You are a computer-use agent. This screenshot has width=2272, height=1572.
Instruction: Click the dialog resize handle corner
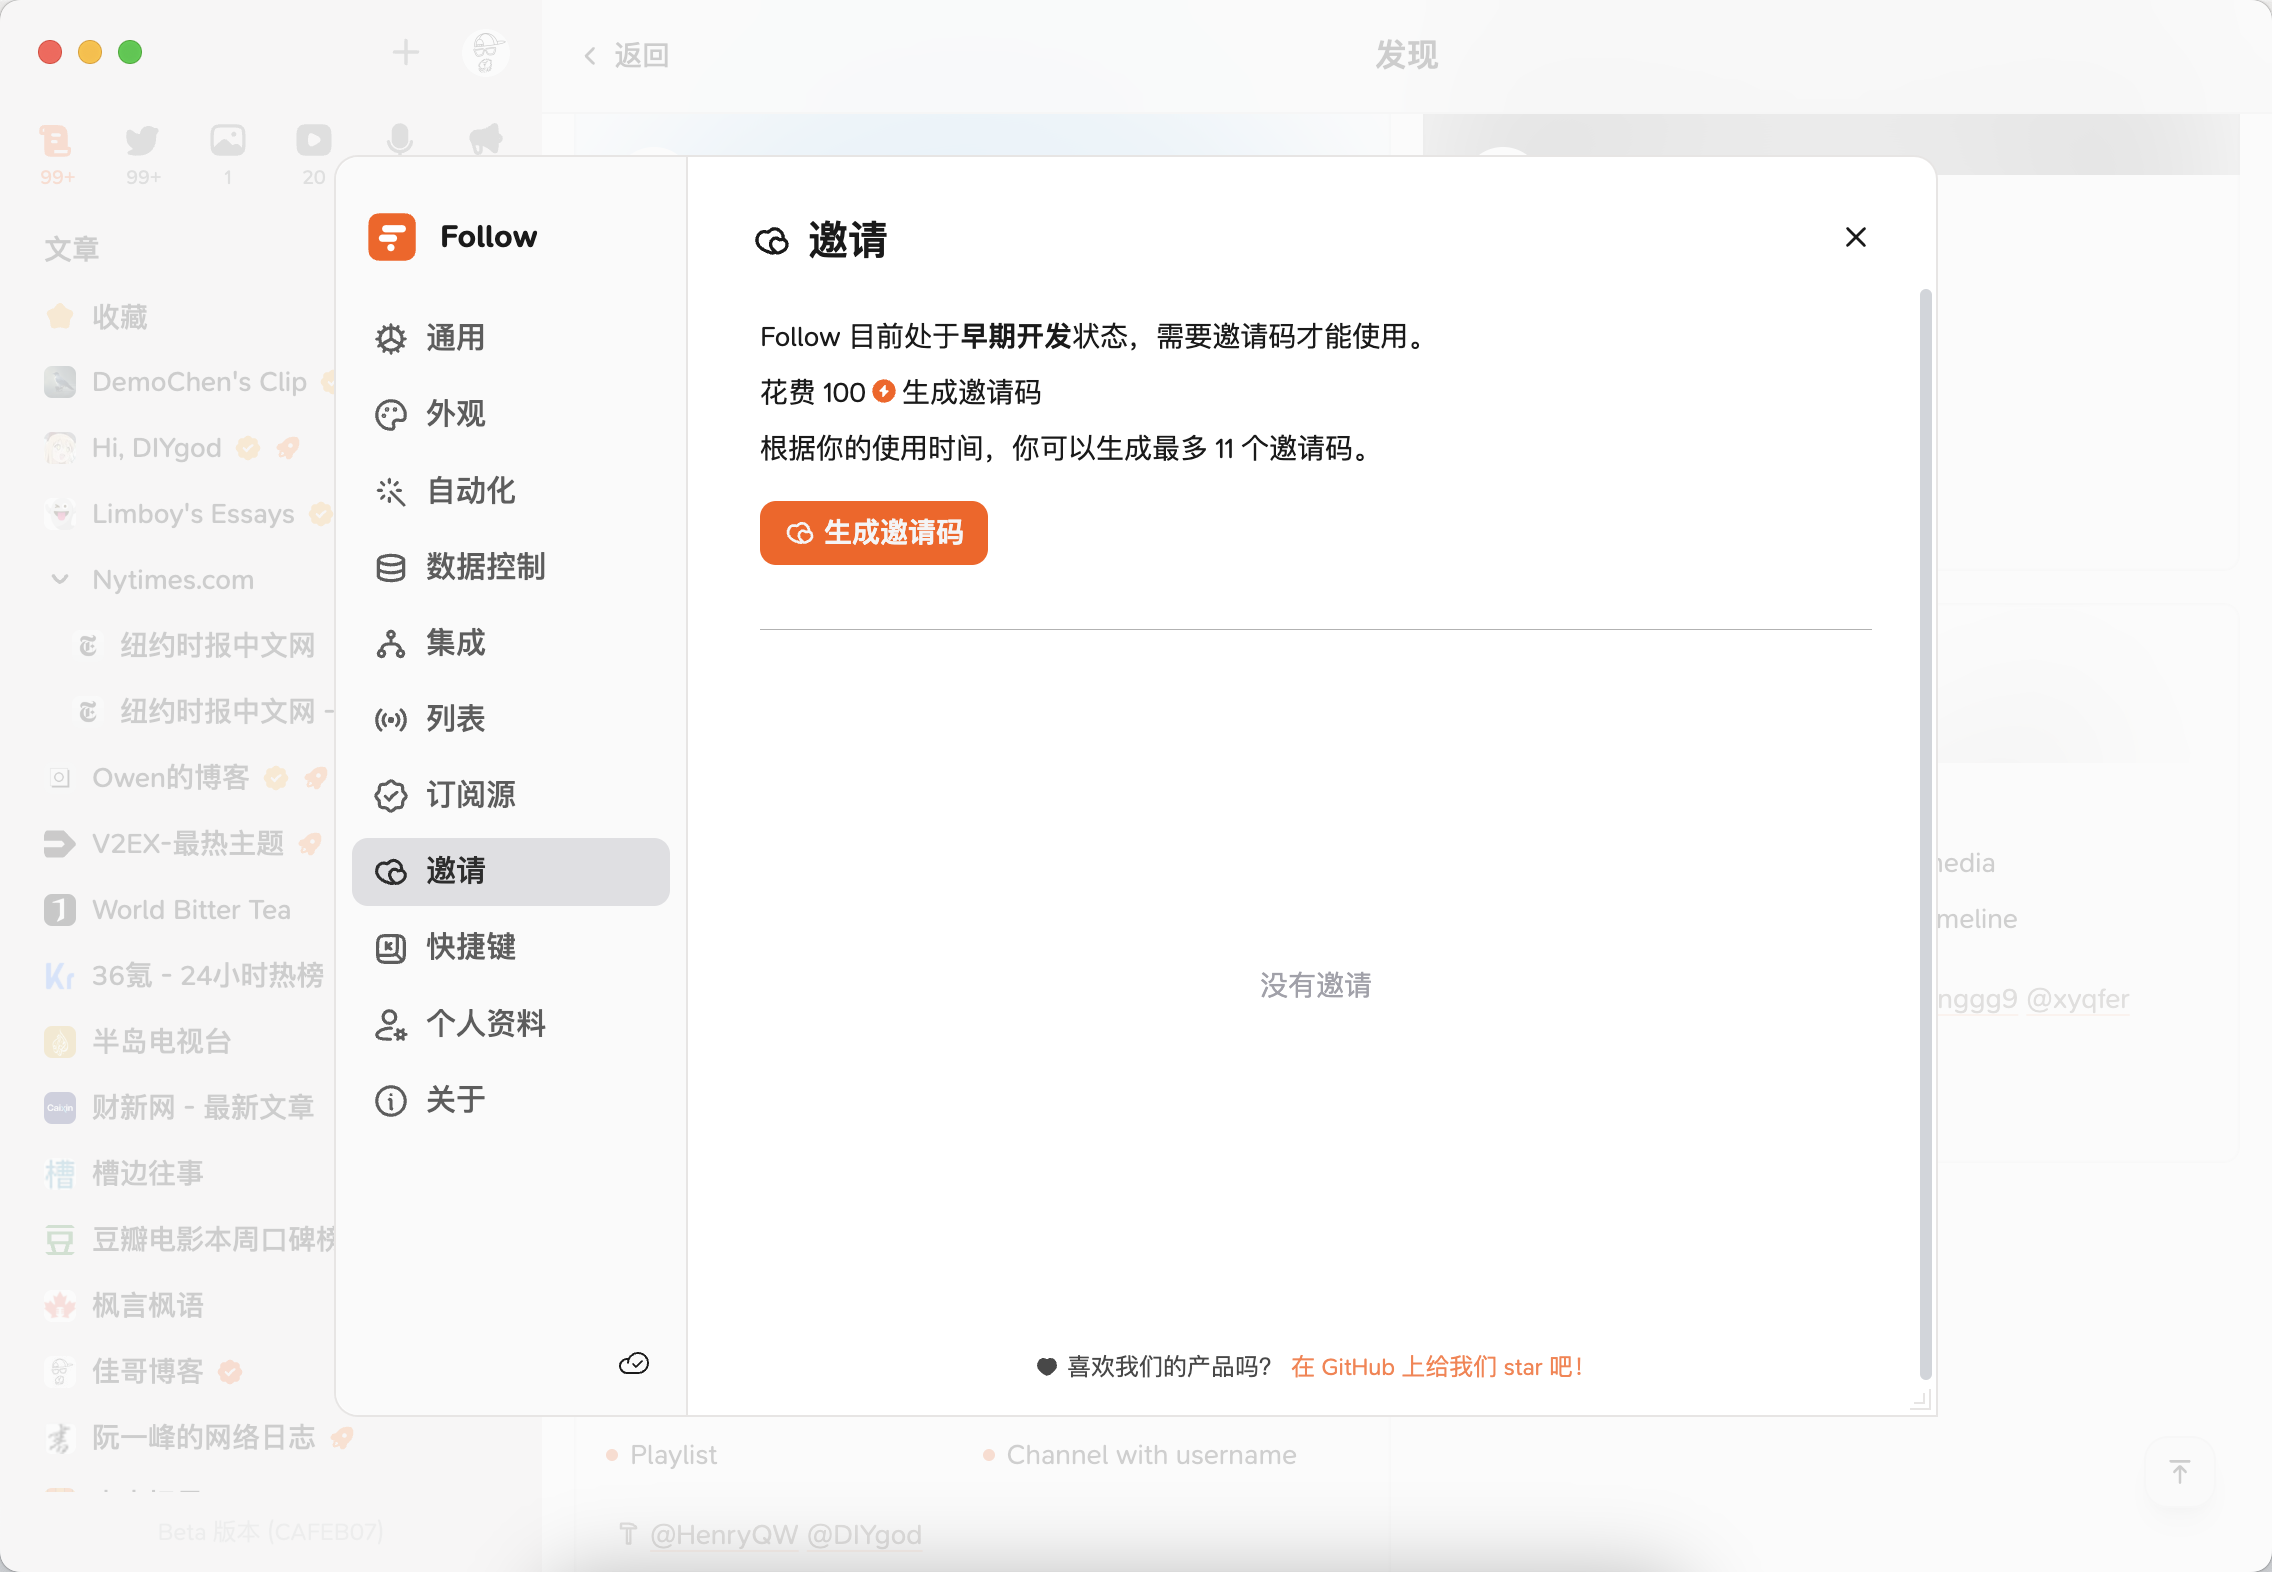coord(1921,1400)
